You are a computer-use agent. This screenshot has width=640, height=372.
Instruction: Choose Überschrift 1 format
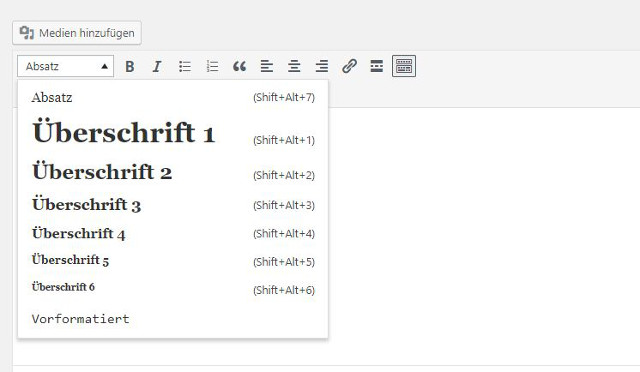click(x=173, y=133)
